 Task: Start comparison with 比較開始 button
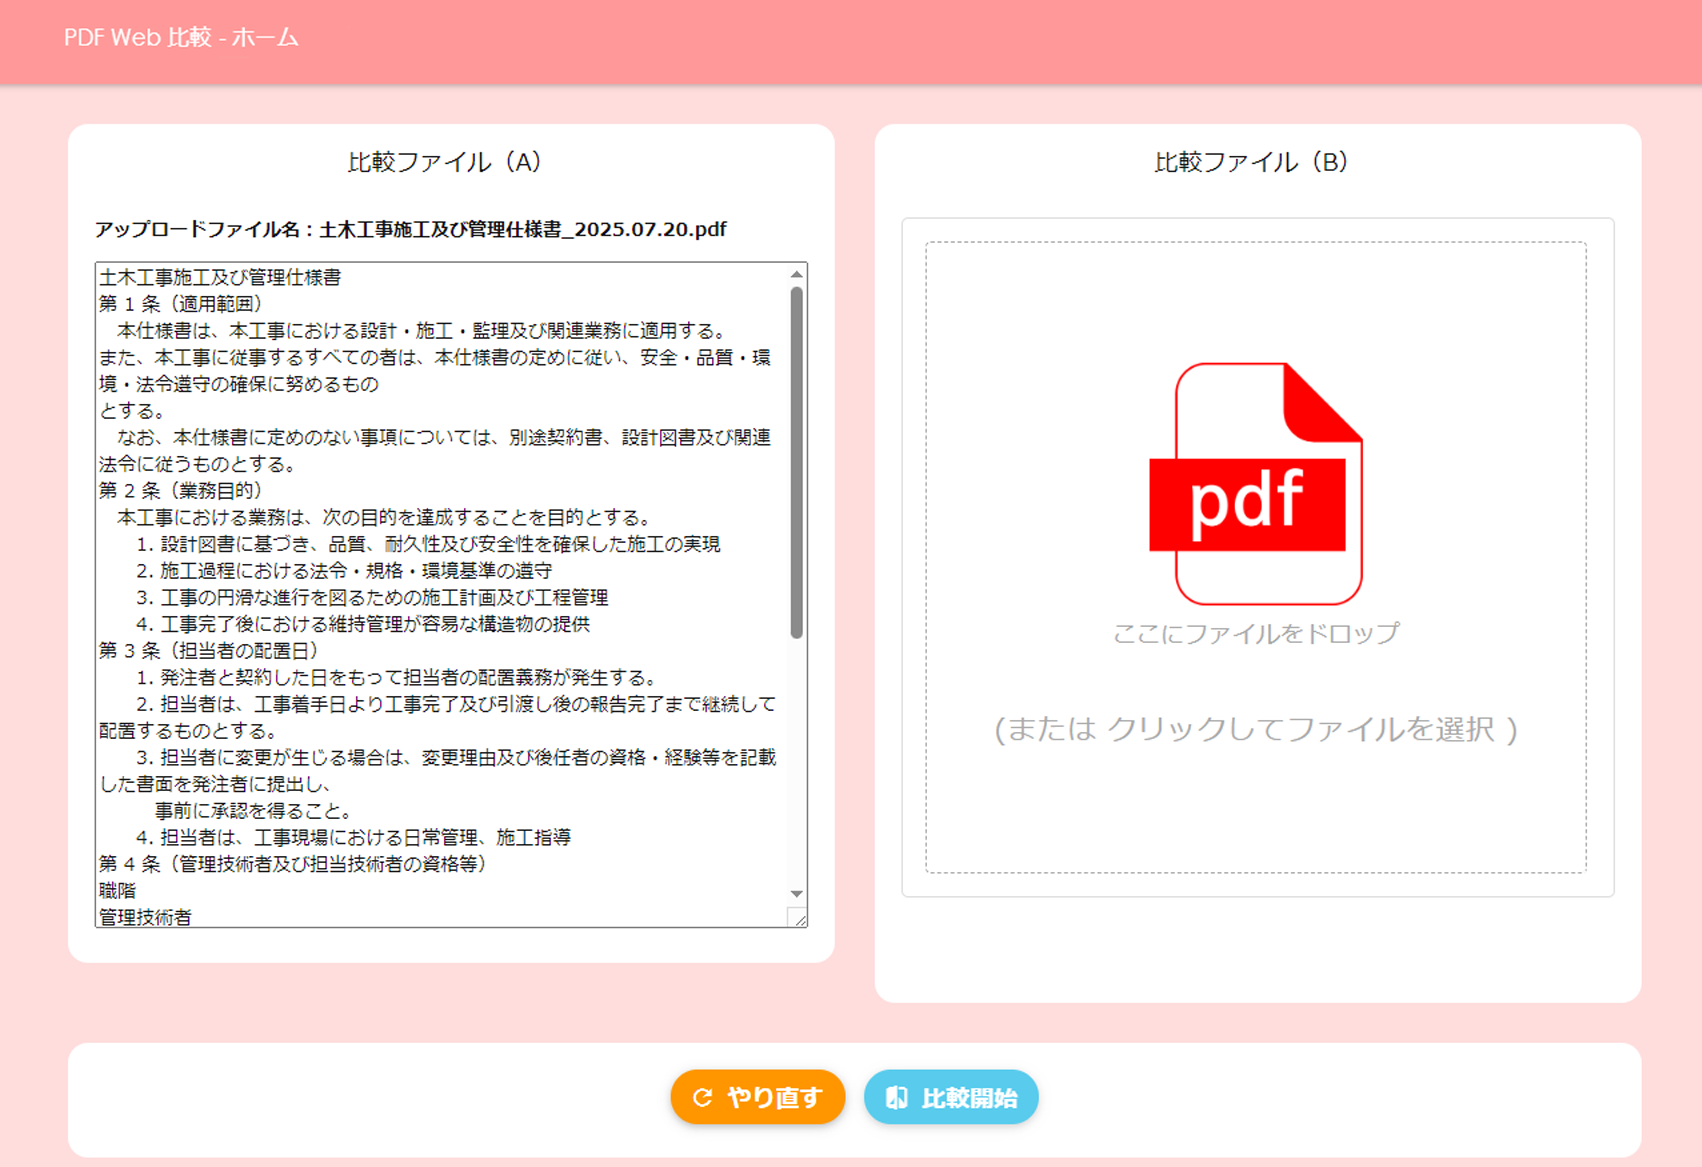click(x=951, y=1098)
